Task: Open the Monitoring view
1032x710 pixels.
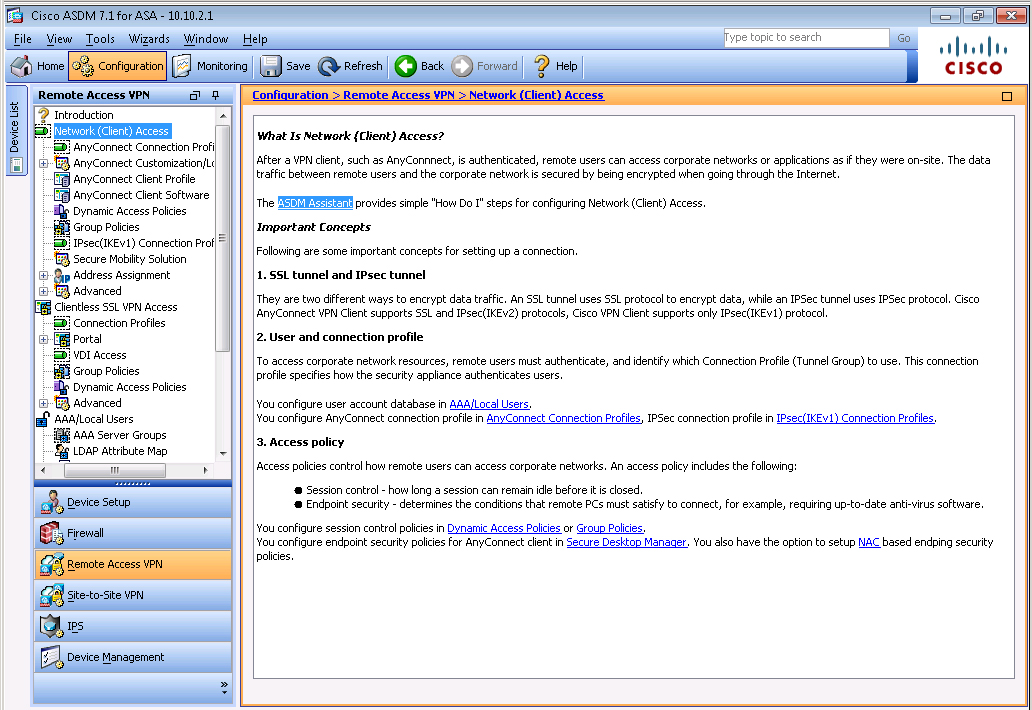Action: [210, 66]
